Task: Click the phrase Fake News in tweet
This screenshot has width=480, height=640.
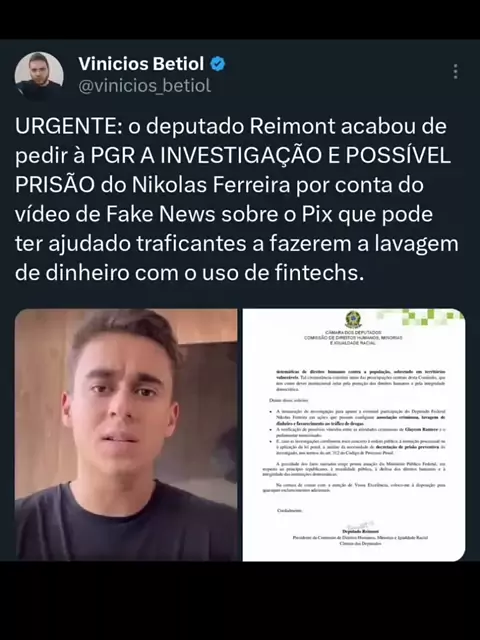Action: pyautogui.click(x=160, y=214)
